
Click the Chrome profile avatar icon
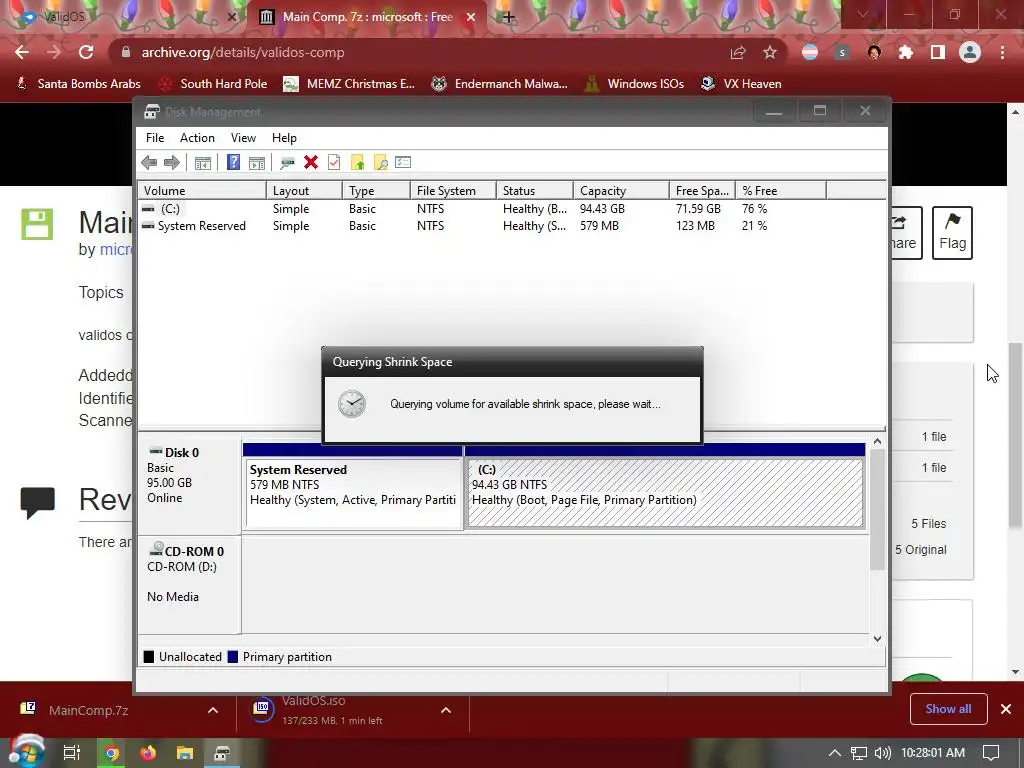click(x=970, y=52)
